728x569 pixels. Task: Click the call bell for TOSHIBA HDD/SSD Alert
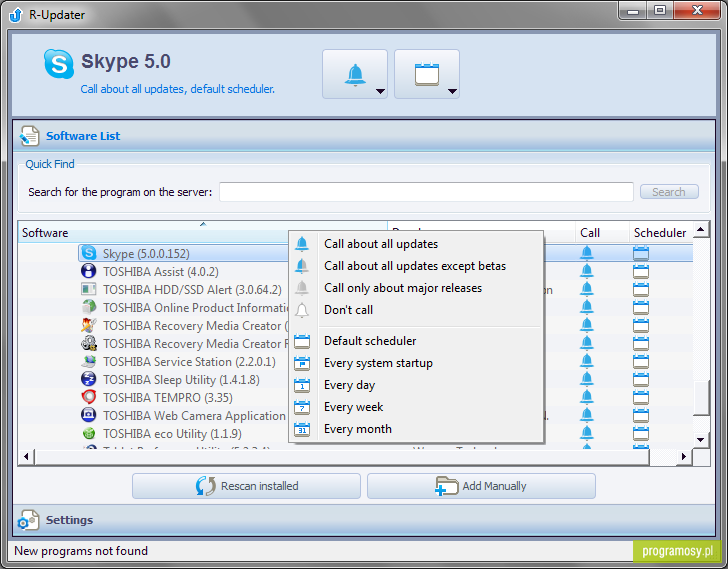[586, 289]
